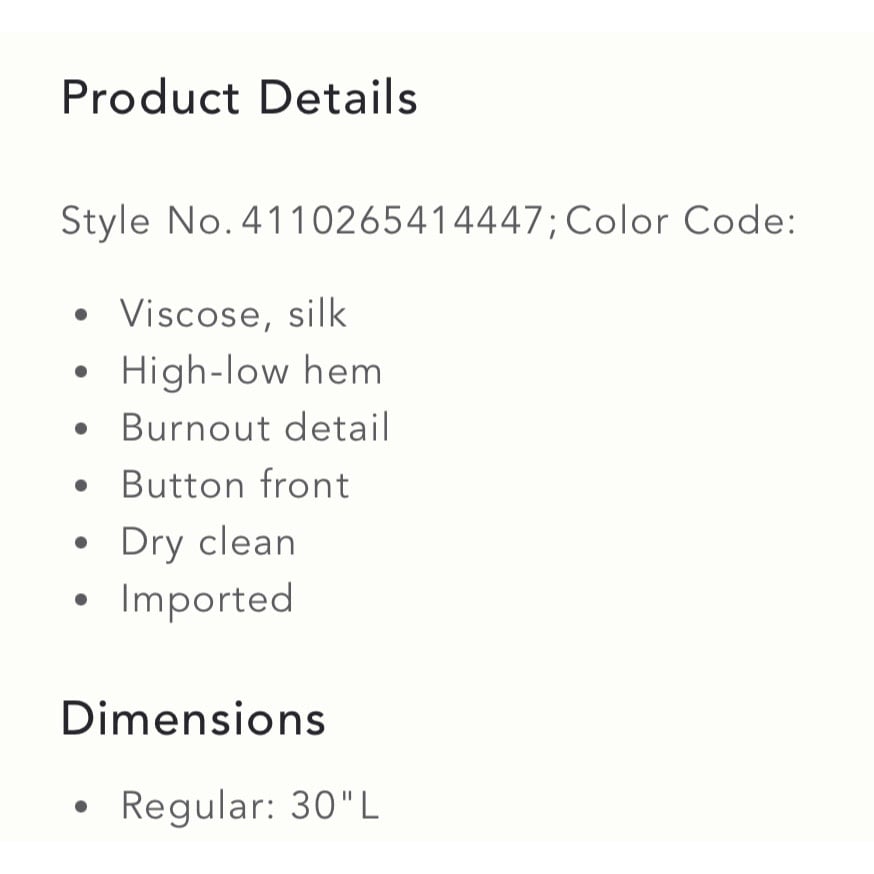This screenshot has height=874, width=874.
Task: Click the bullet beside Imported
Action: (81, 600)
